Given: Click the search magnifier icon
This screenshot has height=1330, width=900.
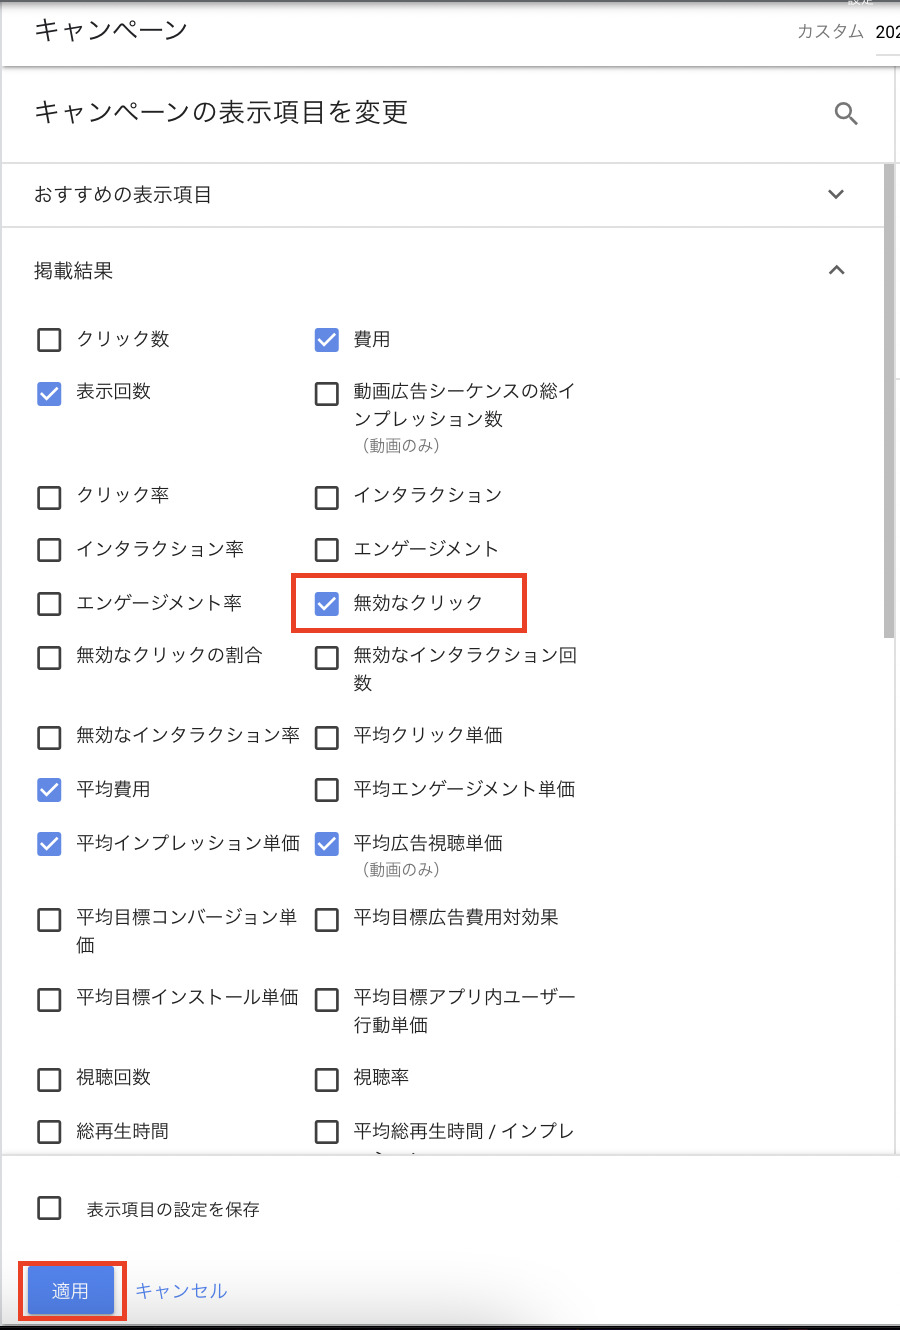Looking at the screenshot, I should (x=846, y=114).
